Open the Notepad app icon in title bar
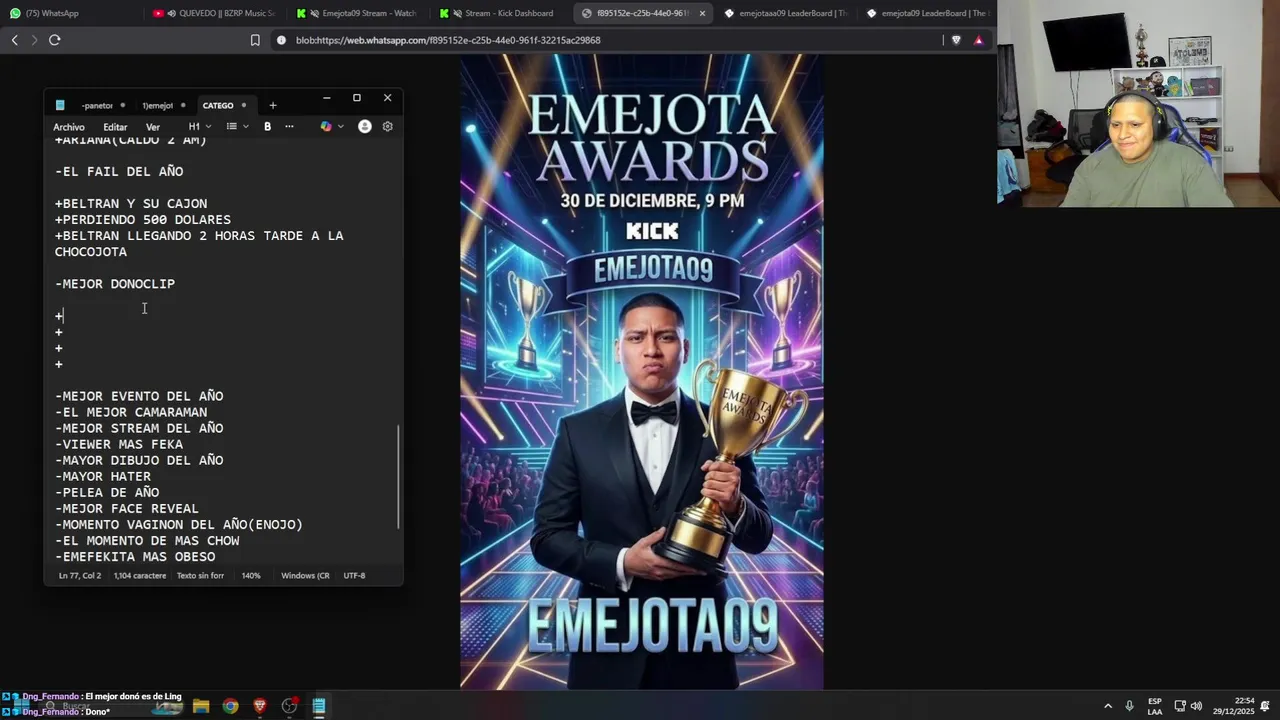This screenshot has width=1280, height=720. (60, 105)
